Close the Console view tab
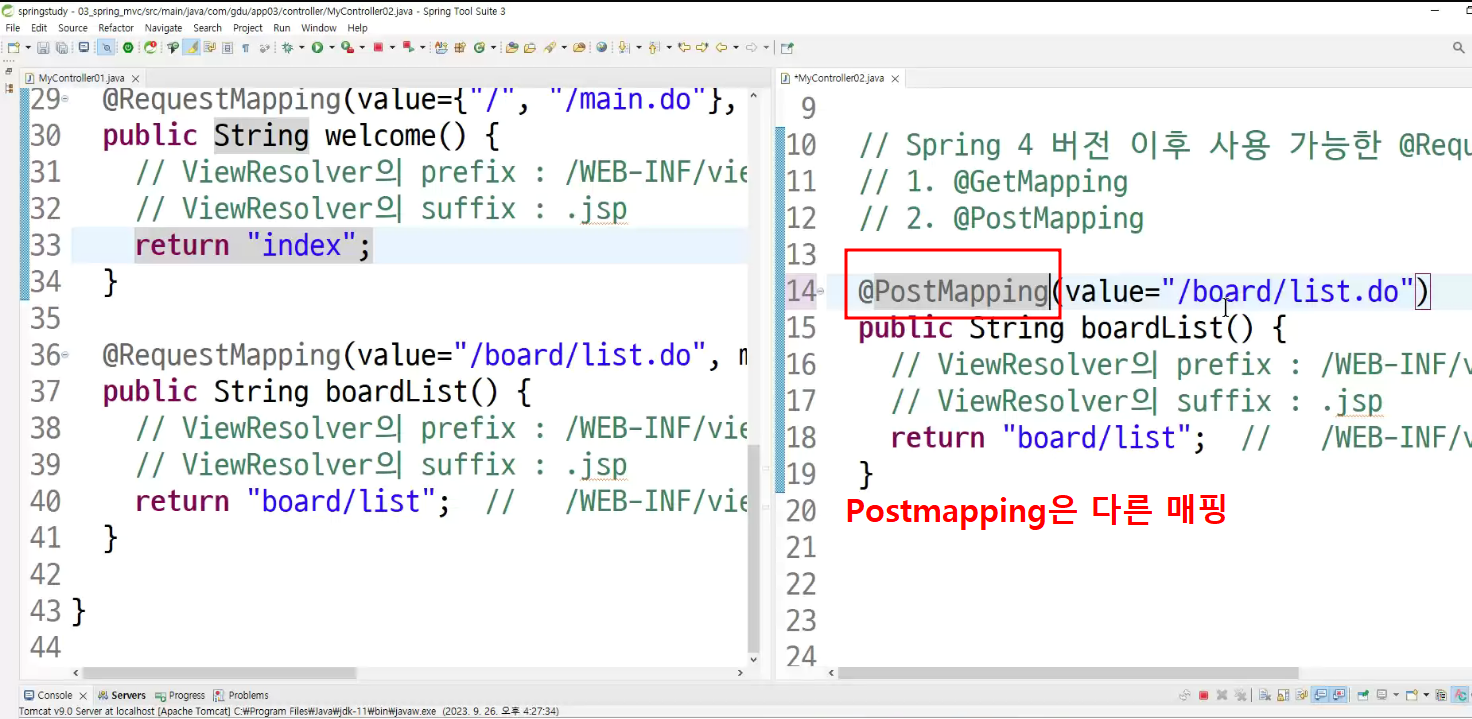The image size is (1472, 719). (83, 695)
